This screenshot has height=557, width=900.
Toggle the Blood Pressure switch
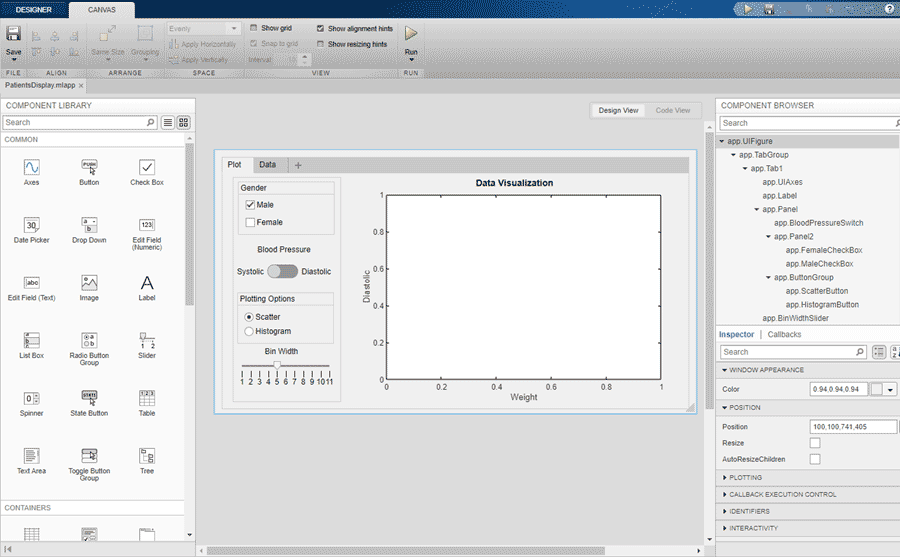pyautogui.click(x=283, y=271)
